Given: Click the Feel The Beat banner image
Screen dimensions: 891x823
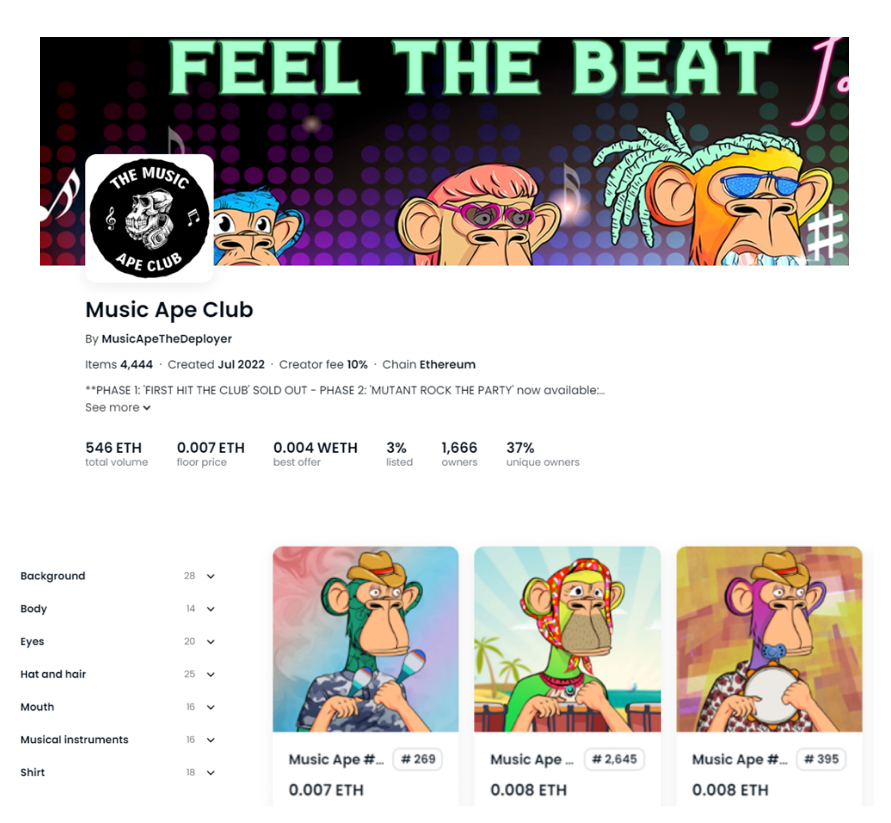Looking at the screenshot, I should [444, 151].
